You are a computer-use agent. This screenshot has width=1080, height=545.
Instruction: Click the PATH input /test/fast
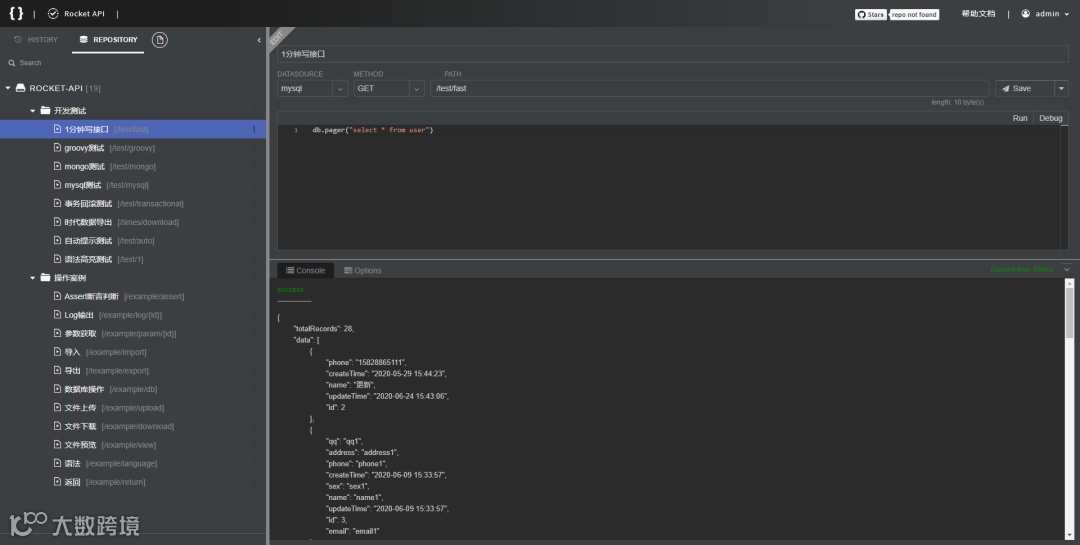pyautogui.click(x=709, y=88)
